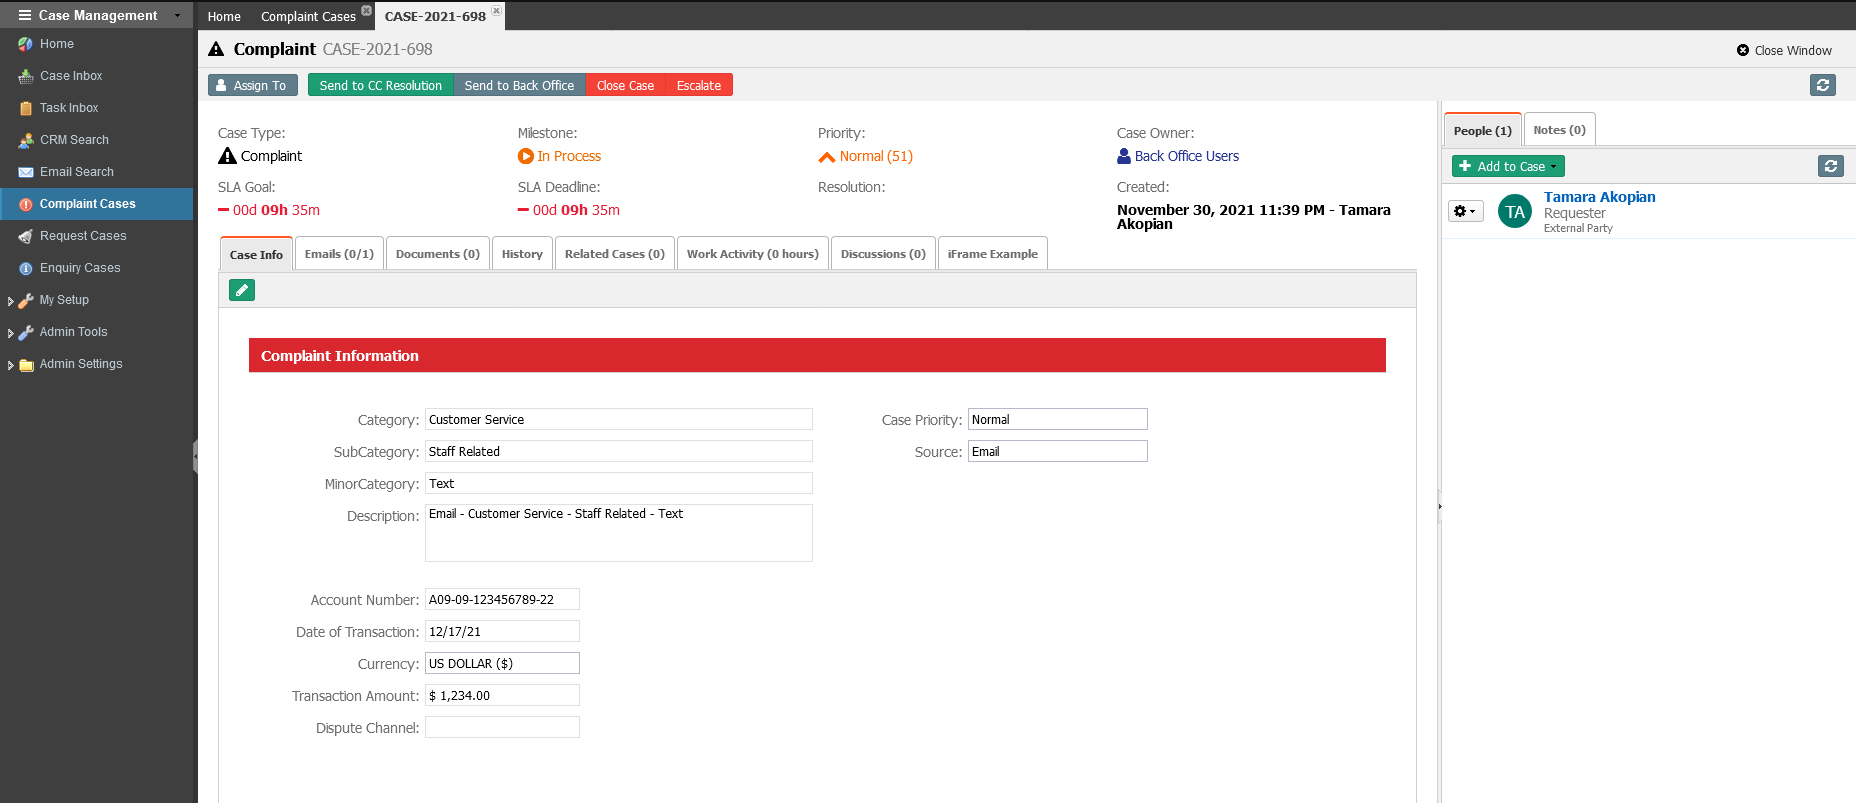Click the TA avatar circle
This screenshot has height=803, width=1856.
tap(1514, 212)
